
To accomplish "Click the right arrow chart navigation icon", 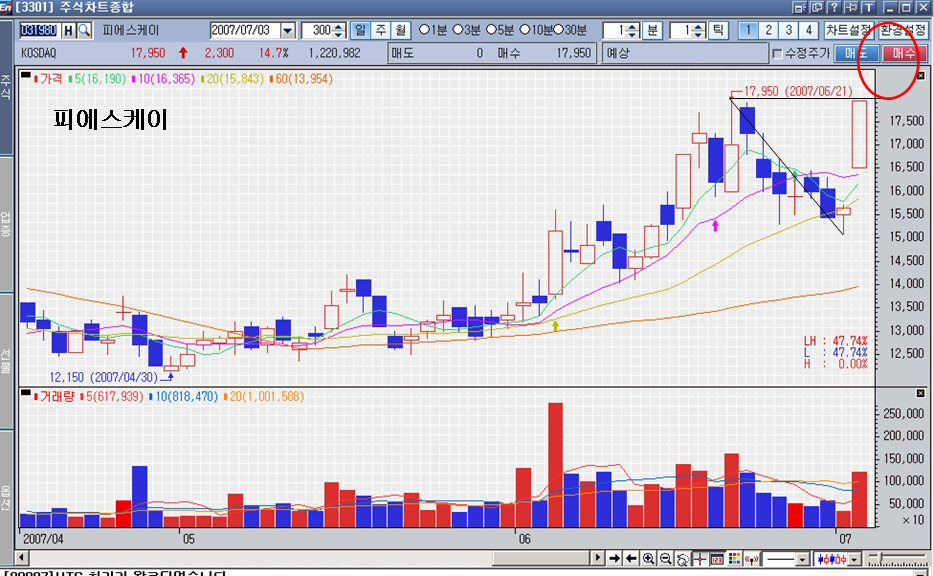I will click(615, 559).
